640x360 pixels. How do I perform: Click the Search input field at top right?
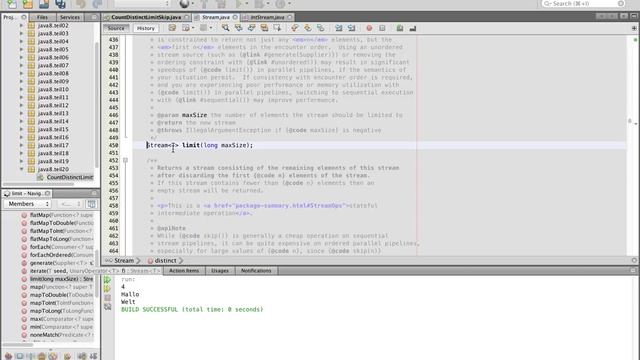click(583, 4)
